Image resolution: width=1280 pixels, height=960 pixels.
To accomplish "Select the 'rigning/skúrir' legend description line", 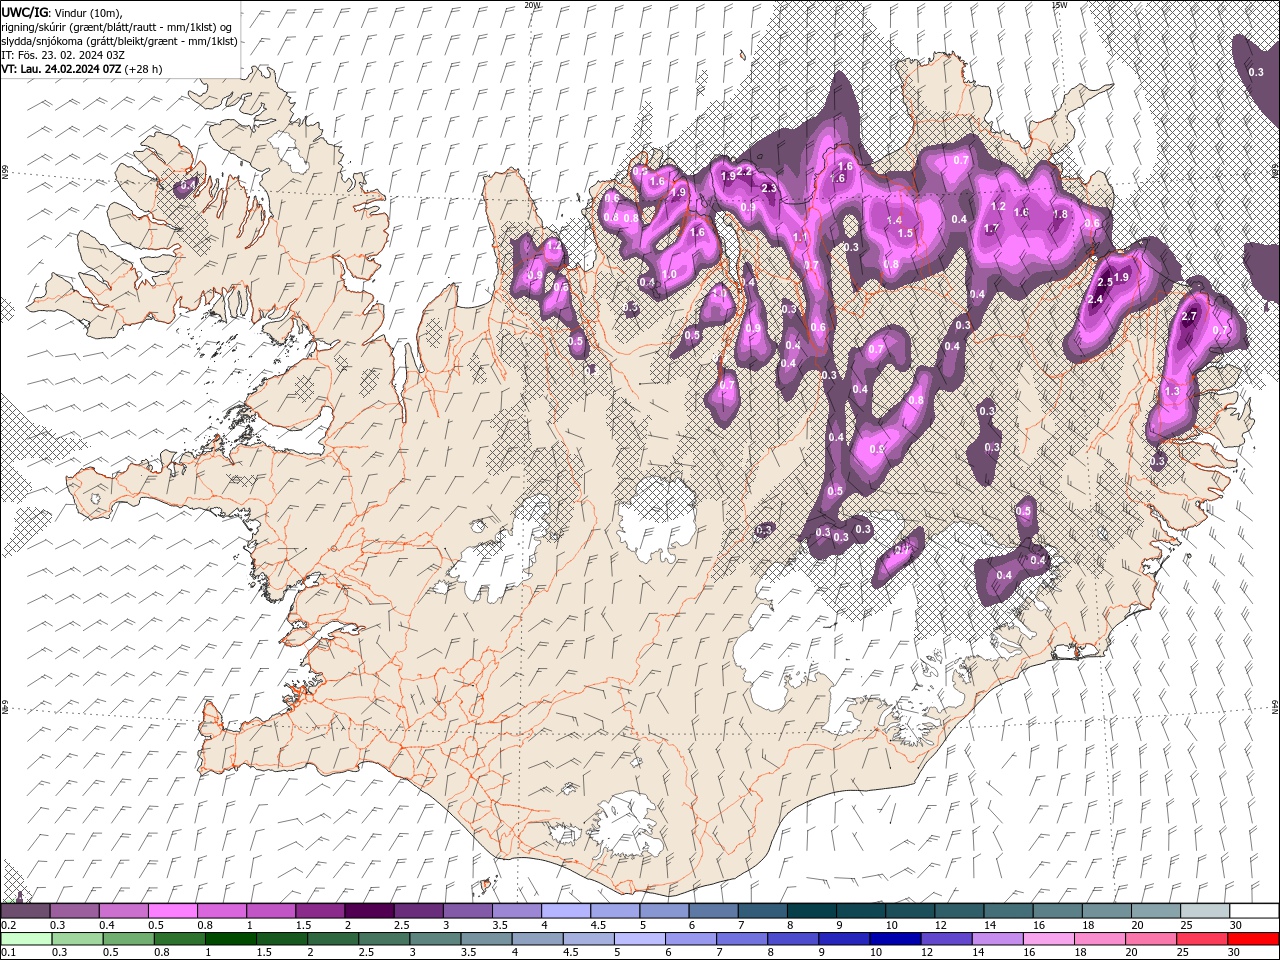I will [x=116, y=26].
